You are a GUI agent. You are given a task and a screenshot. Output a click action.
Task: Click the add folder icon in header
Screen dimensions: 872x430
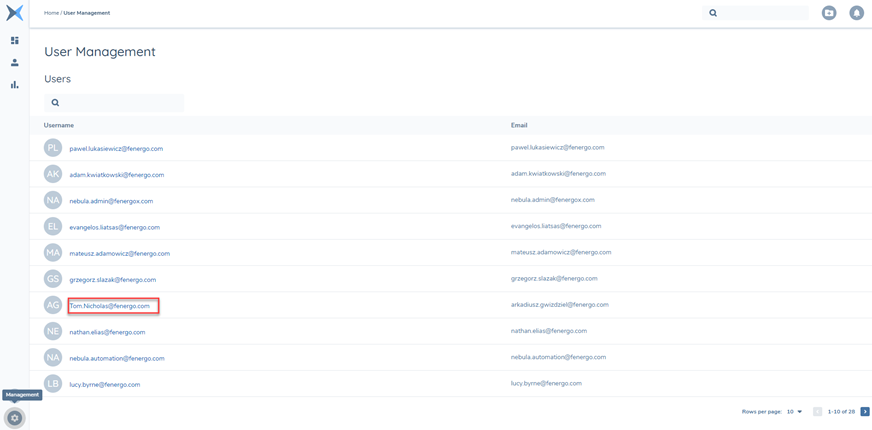point(829,13)
